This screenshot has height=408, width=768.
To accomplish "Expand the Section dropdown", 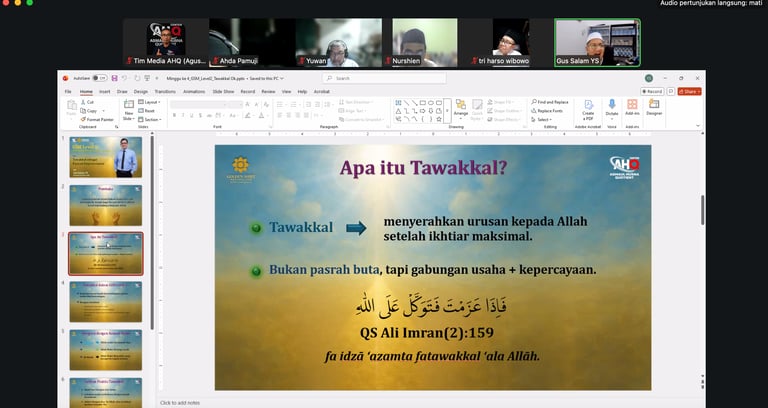I will tap(149, 120).
